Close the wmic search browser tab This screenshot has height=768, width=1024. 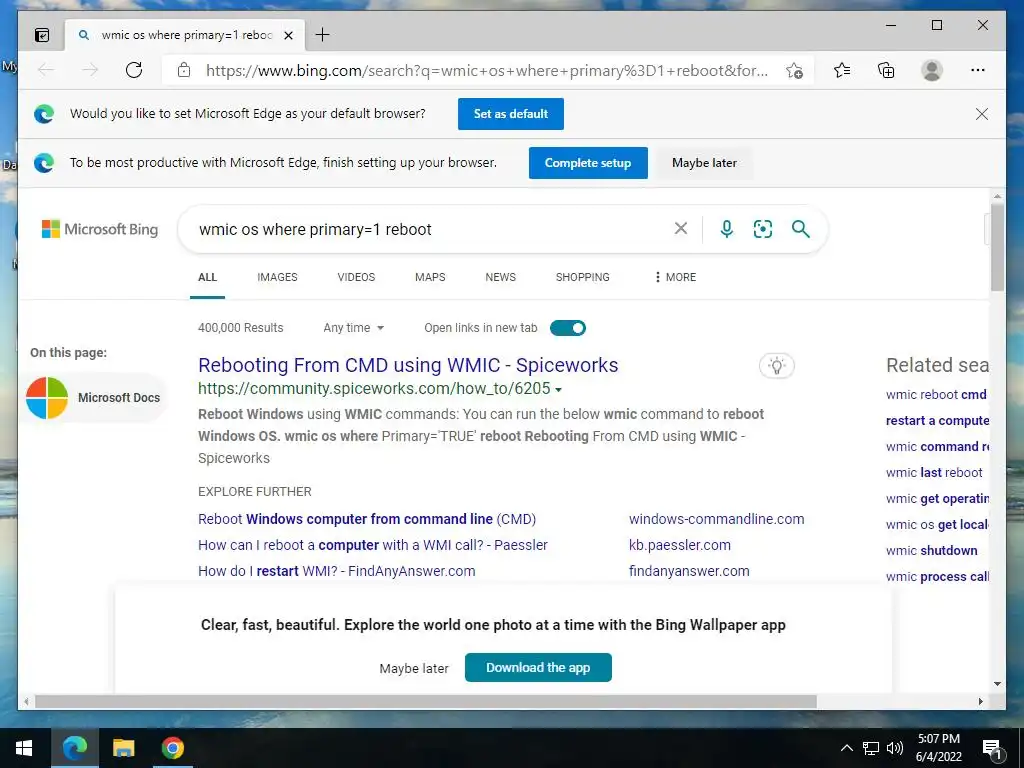pos(288,35)
